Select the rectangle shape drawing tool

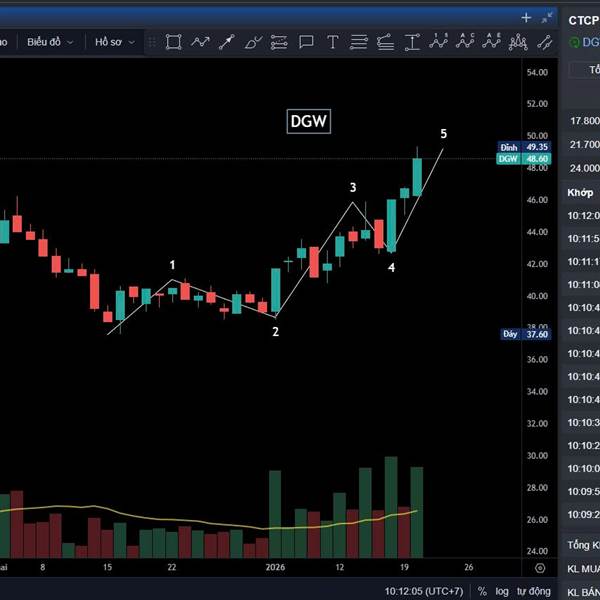(173, 42)
